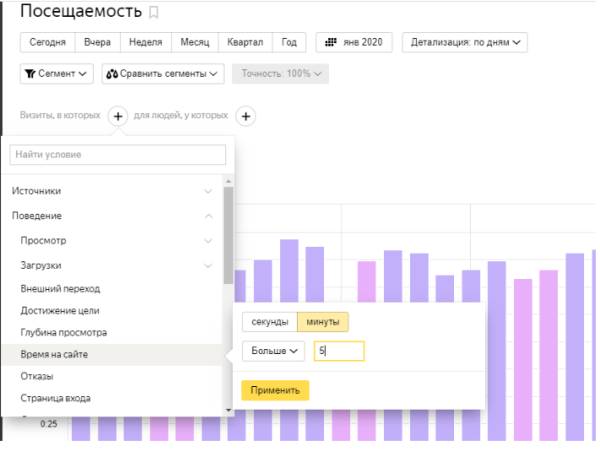
Task: Click the plus icon after для людей, у которых
Action: [246, 116]
